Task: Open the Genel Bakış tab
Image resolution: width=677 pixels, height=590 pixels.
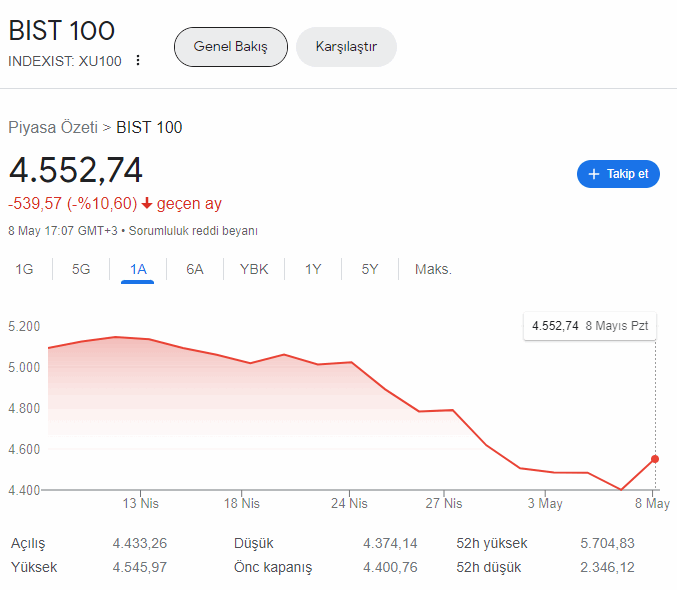Action: [230, 47]
